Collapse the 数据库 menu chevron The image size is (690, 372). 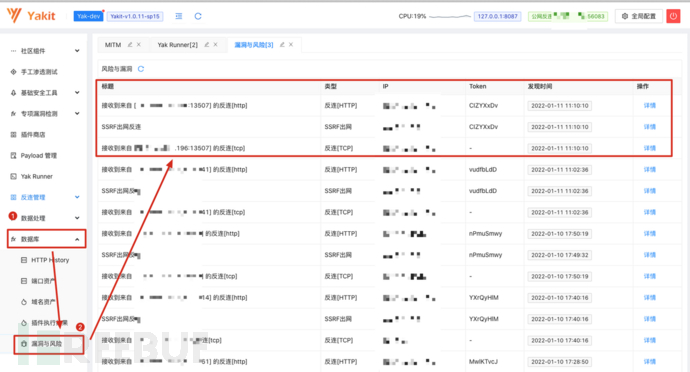coord(77,239)
